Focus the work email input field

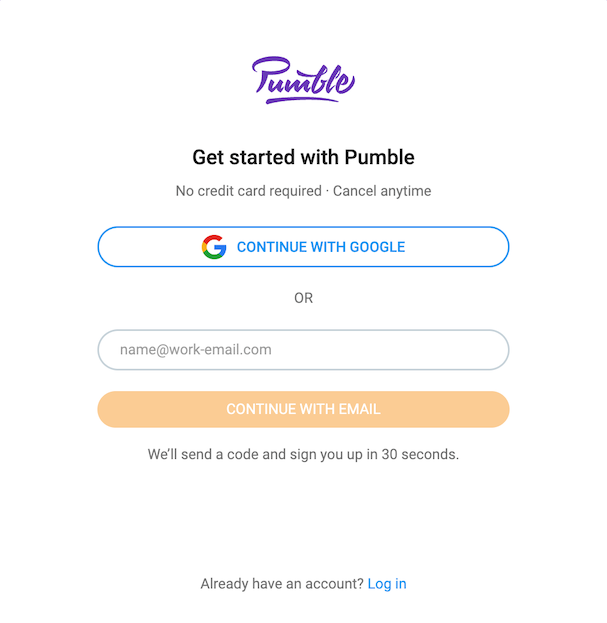pos(303,350)
